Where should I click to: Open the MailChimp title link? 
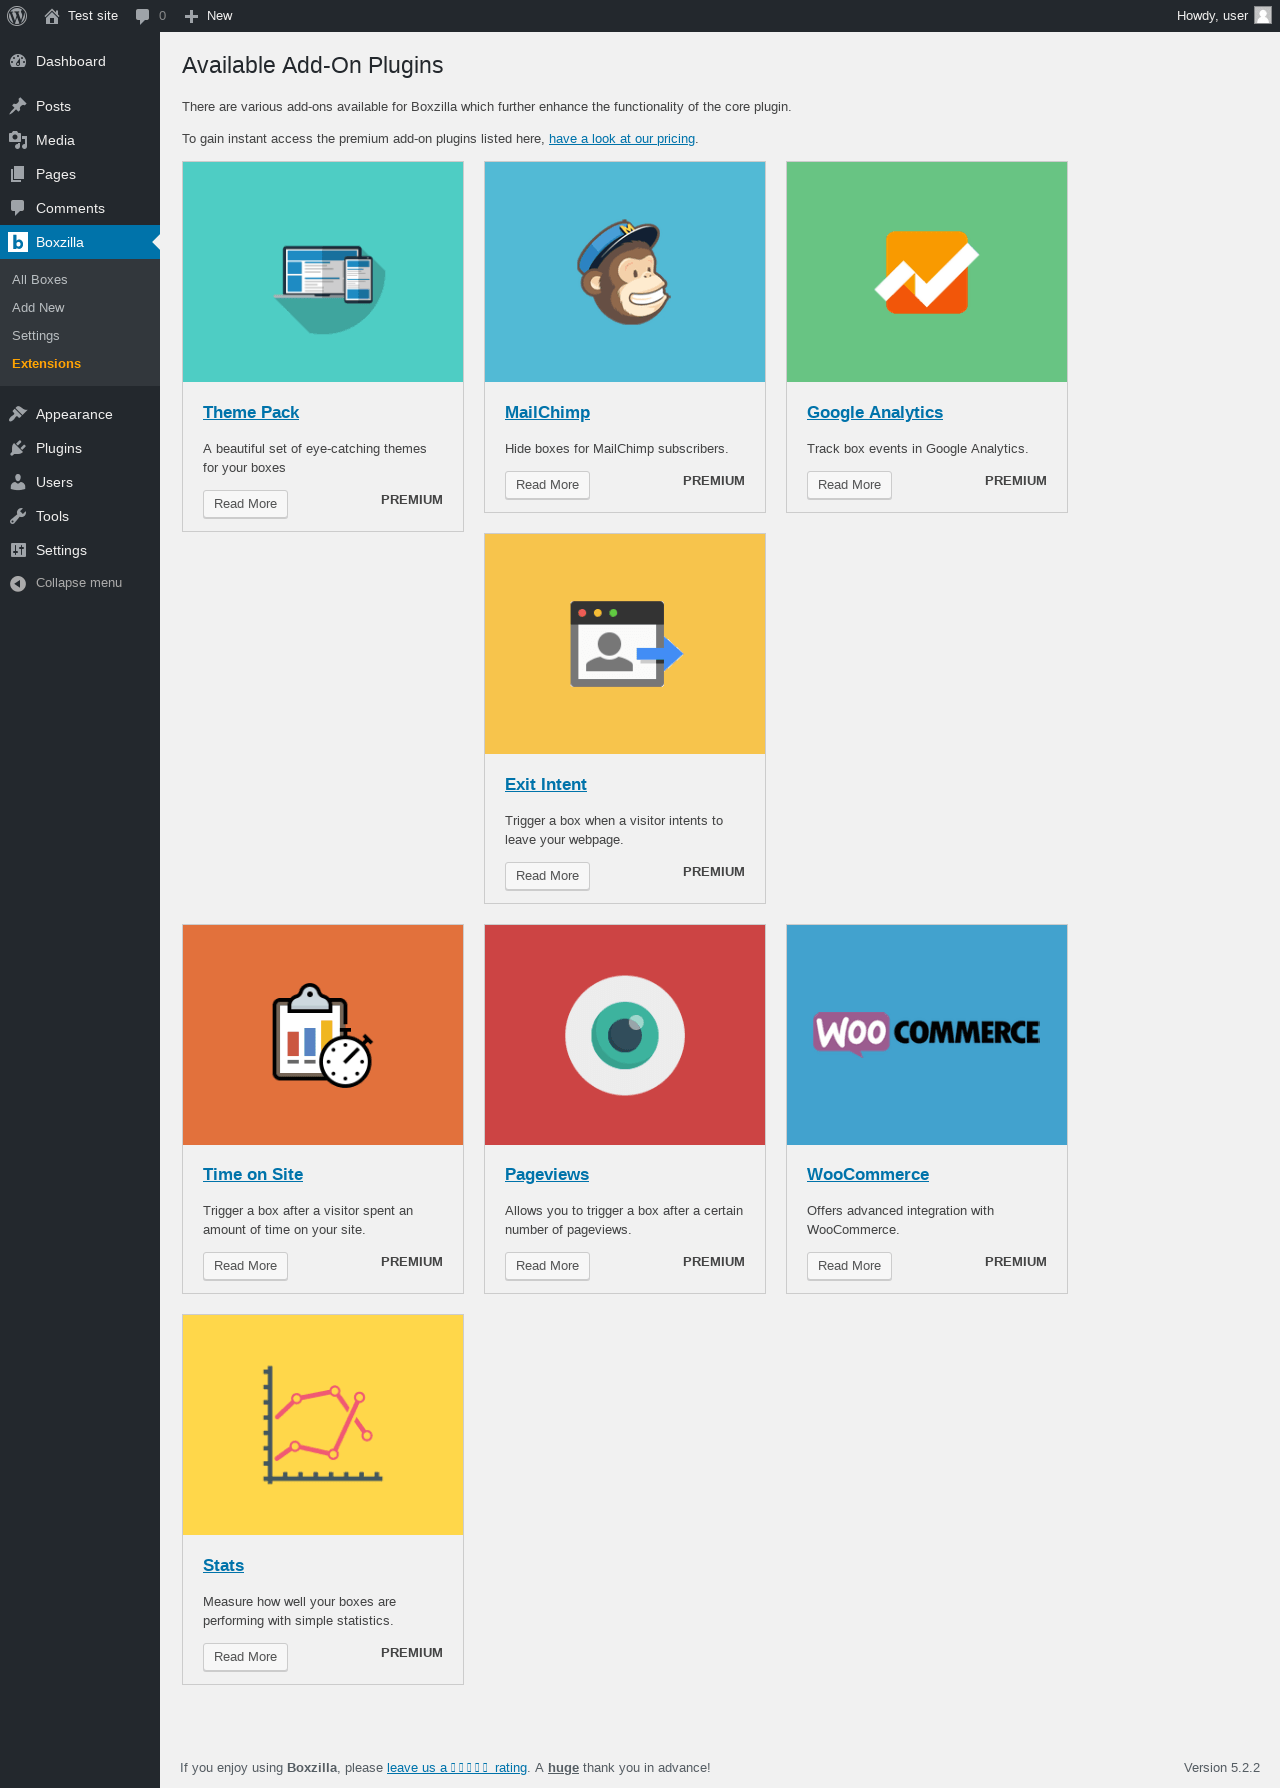click(x=547, y=412)
